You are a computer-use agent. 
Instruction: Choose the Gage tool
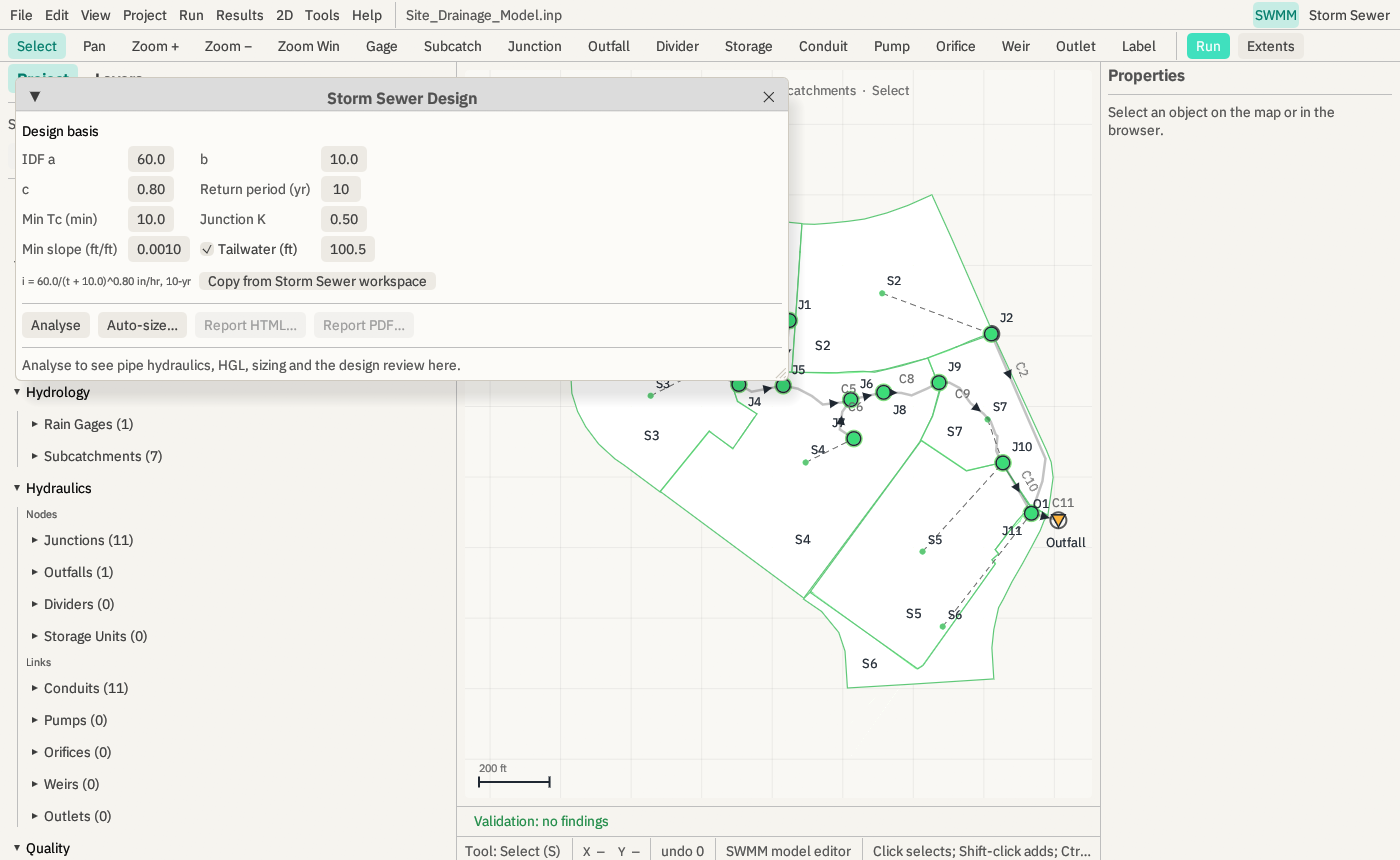(382, 46)
